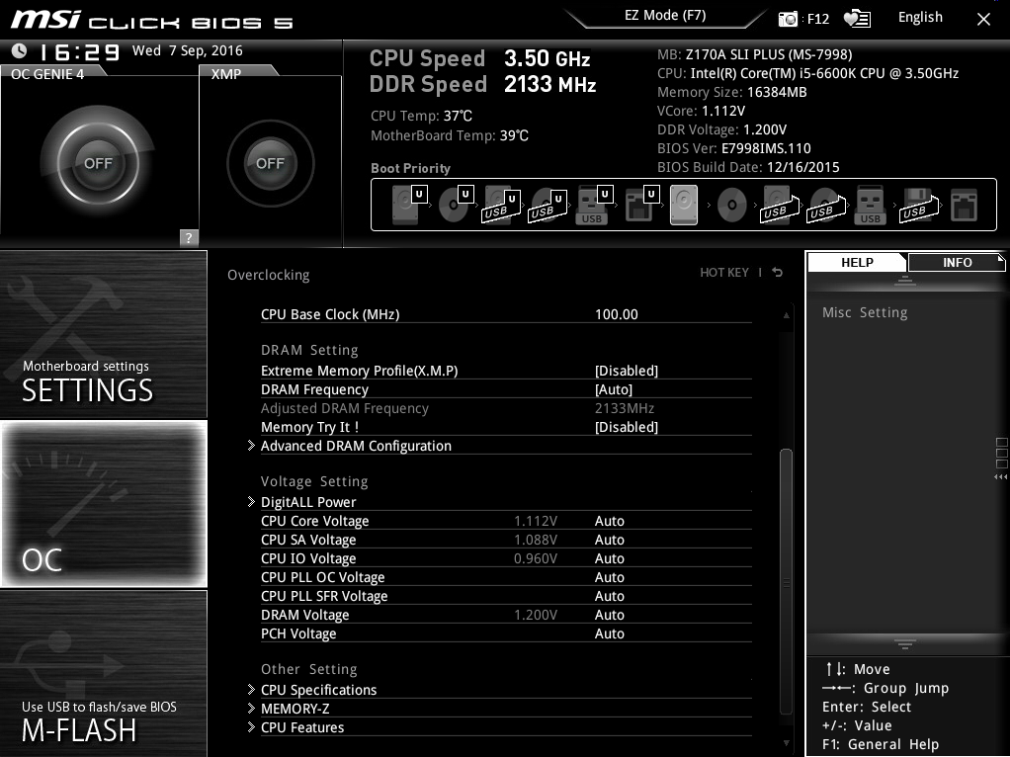Click the date "Wed 7 Sep, 2016"

click(187, 50)
